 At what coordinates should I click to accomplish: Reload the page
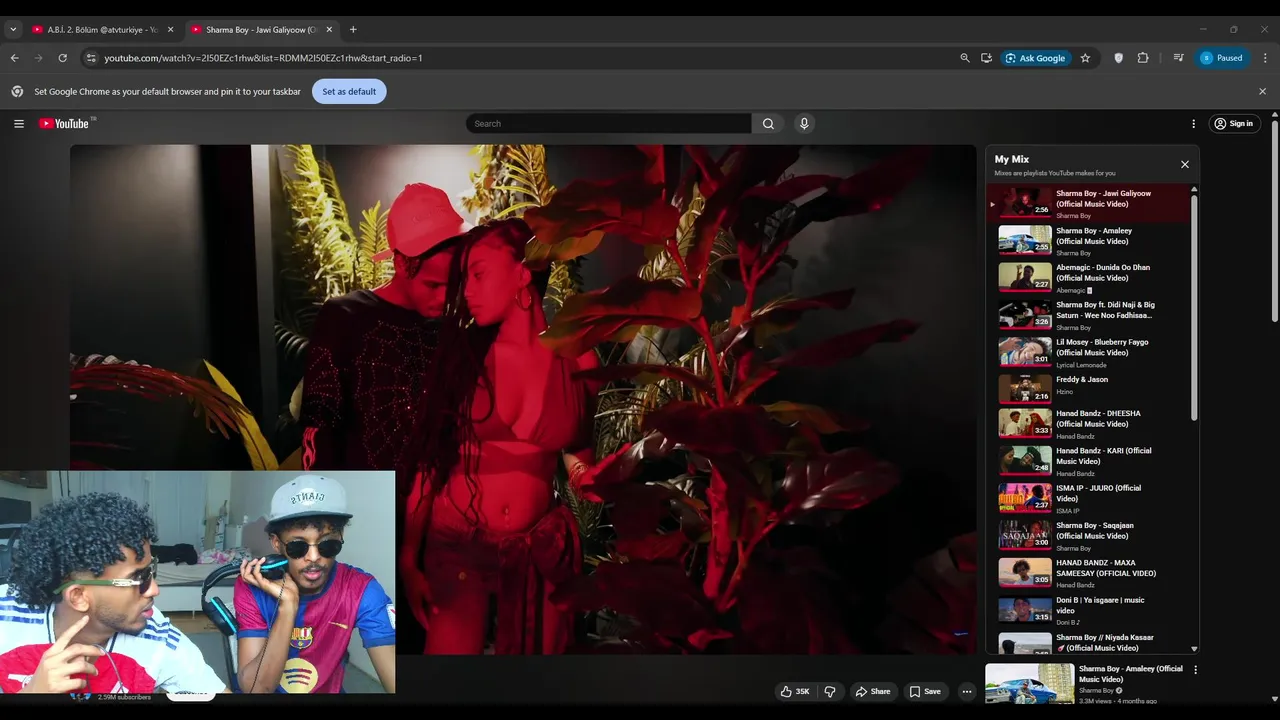pyautogui.click(x=62, y=58)
